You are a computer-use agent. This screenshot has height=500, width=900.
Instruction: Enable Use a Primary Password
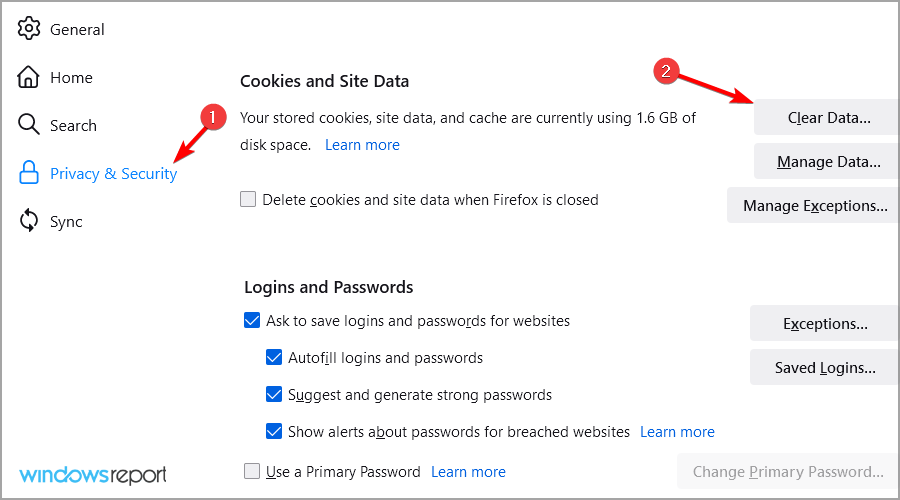253,471
